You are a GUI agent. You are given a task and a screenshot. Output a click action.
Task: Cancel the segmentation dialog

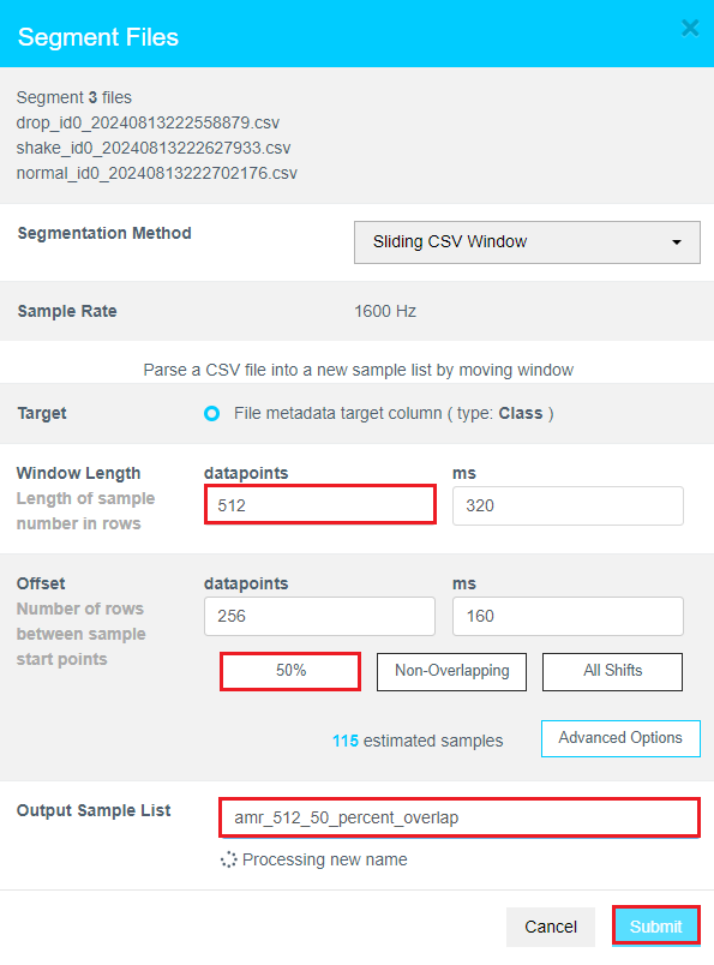click(550, 926)
